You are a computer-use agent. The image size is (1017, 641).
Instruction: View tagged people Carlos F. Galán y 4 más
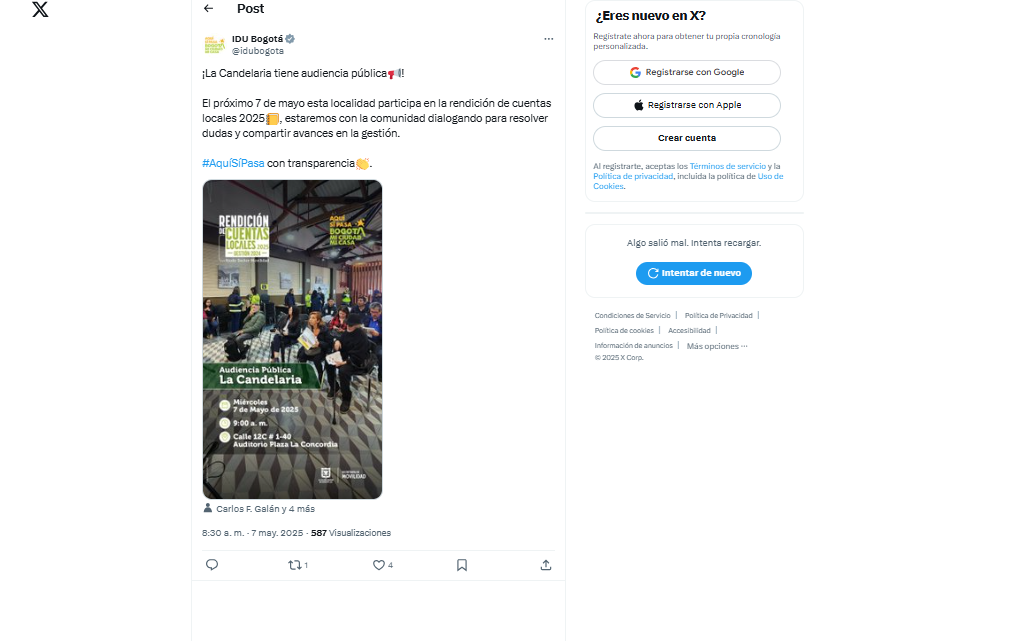tap(259, 509)
